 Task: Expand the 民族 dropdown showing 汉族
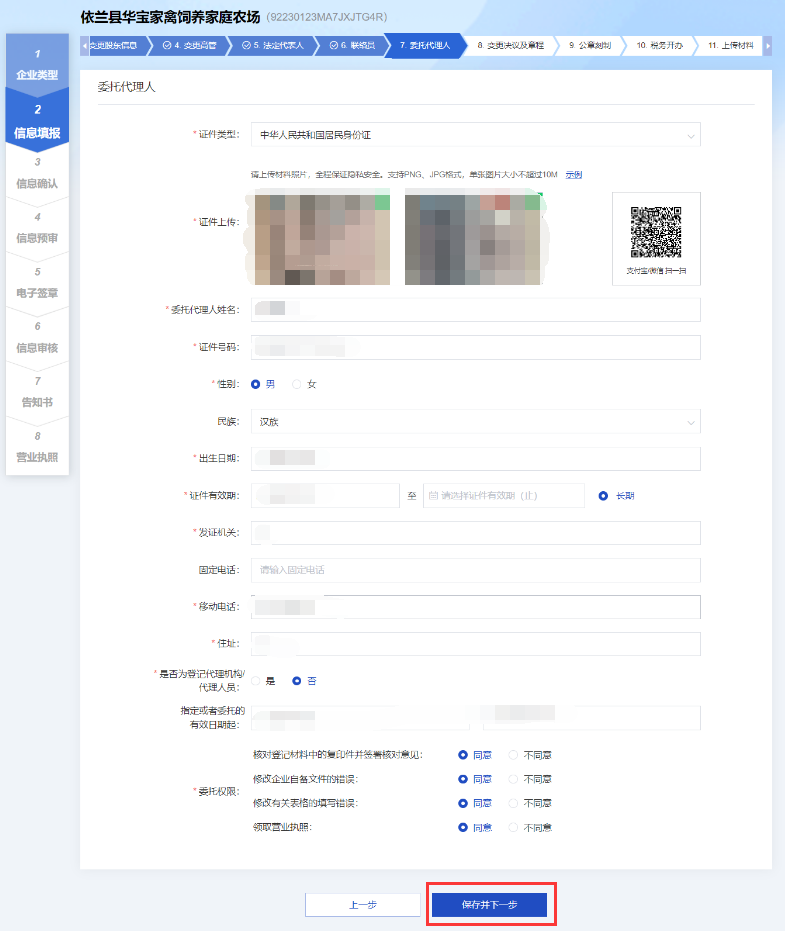[x=475, y=422]
